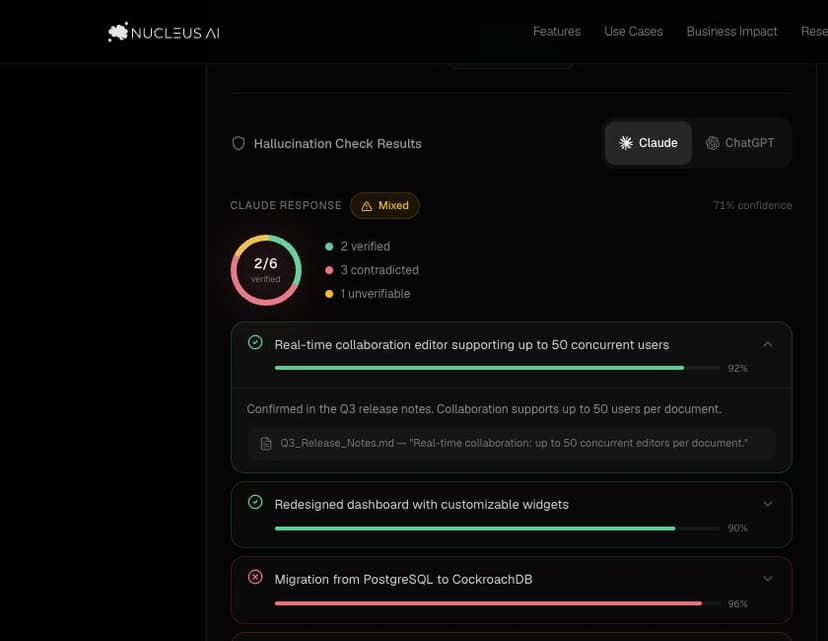Click the "Hallucination Check Results" heading
This screenshot has width=828, height=641.
pyautogui.click(x=337, y=144)
